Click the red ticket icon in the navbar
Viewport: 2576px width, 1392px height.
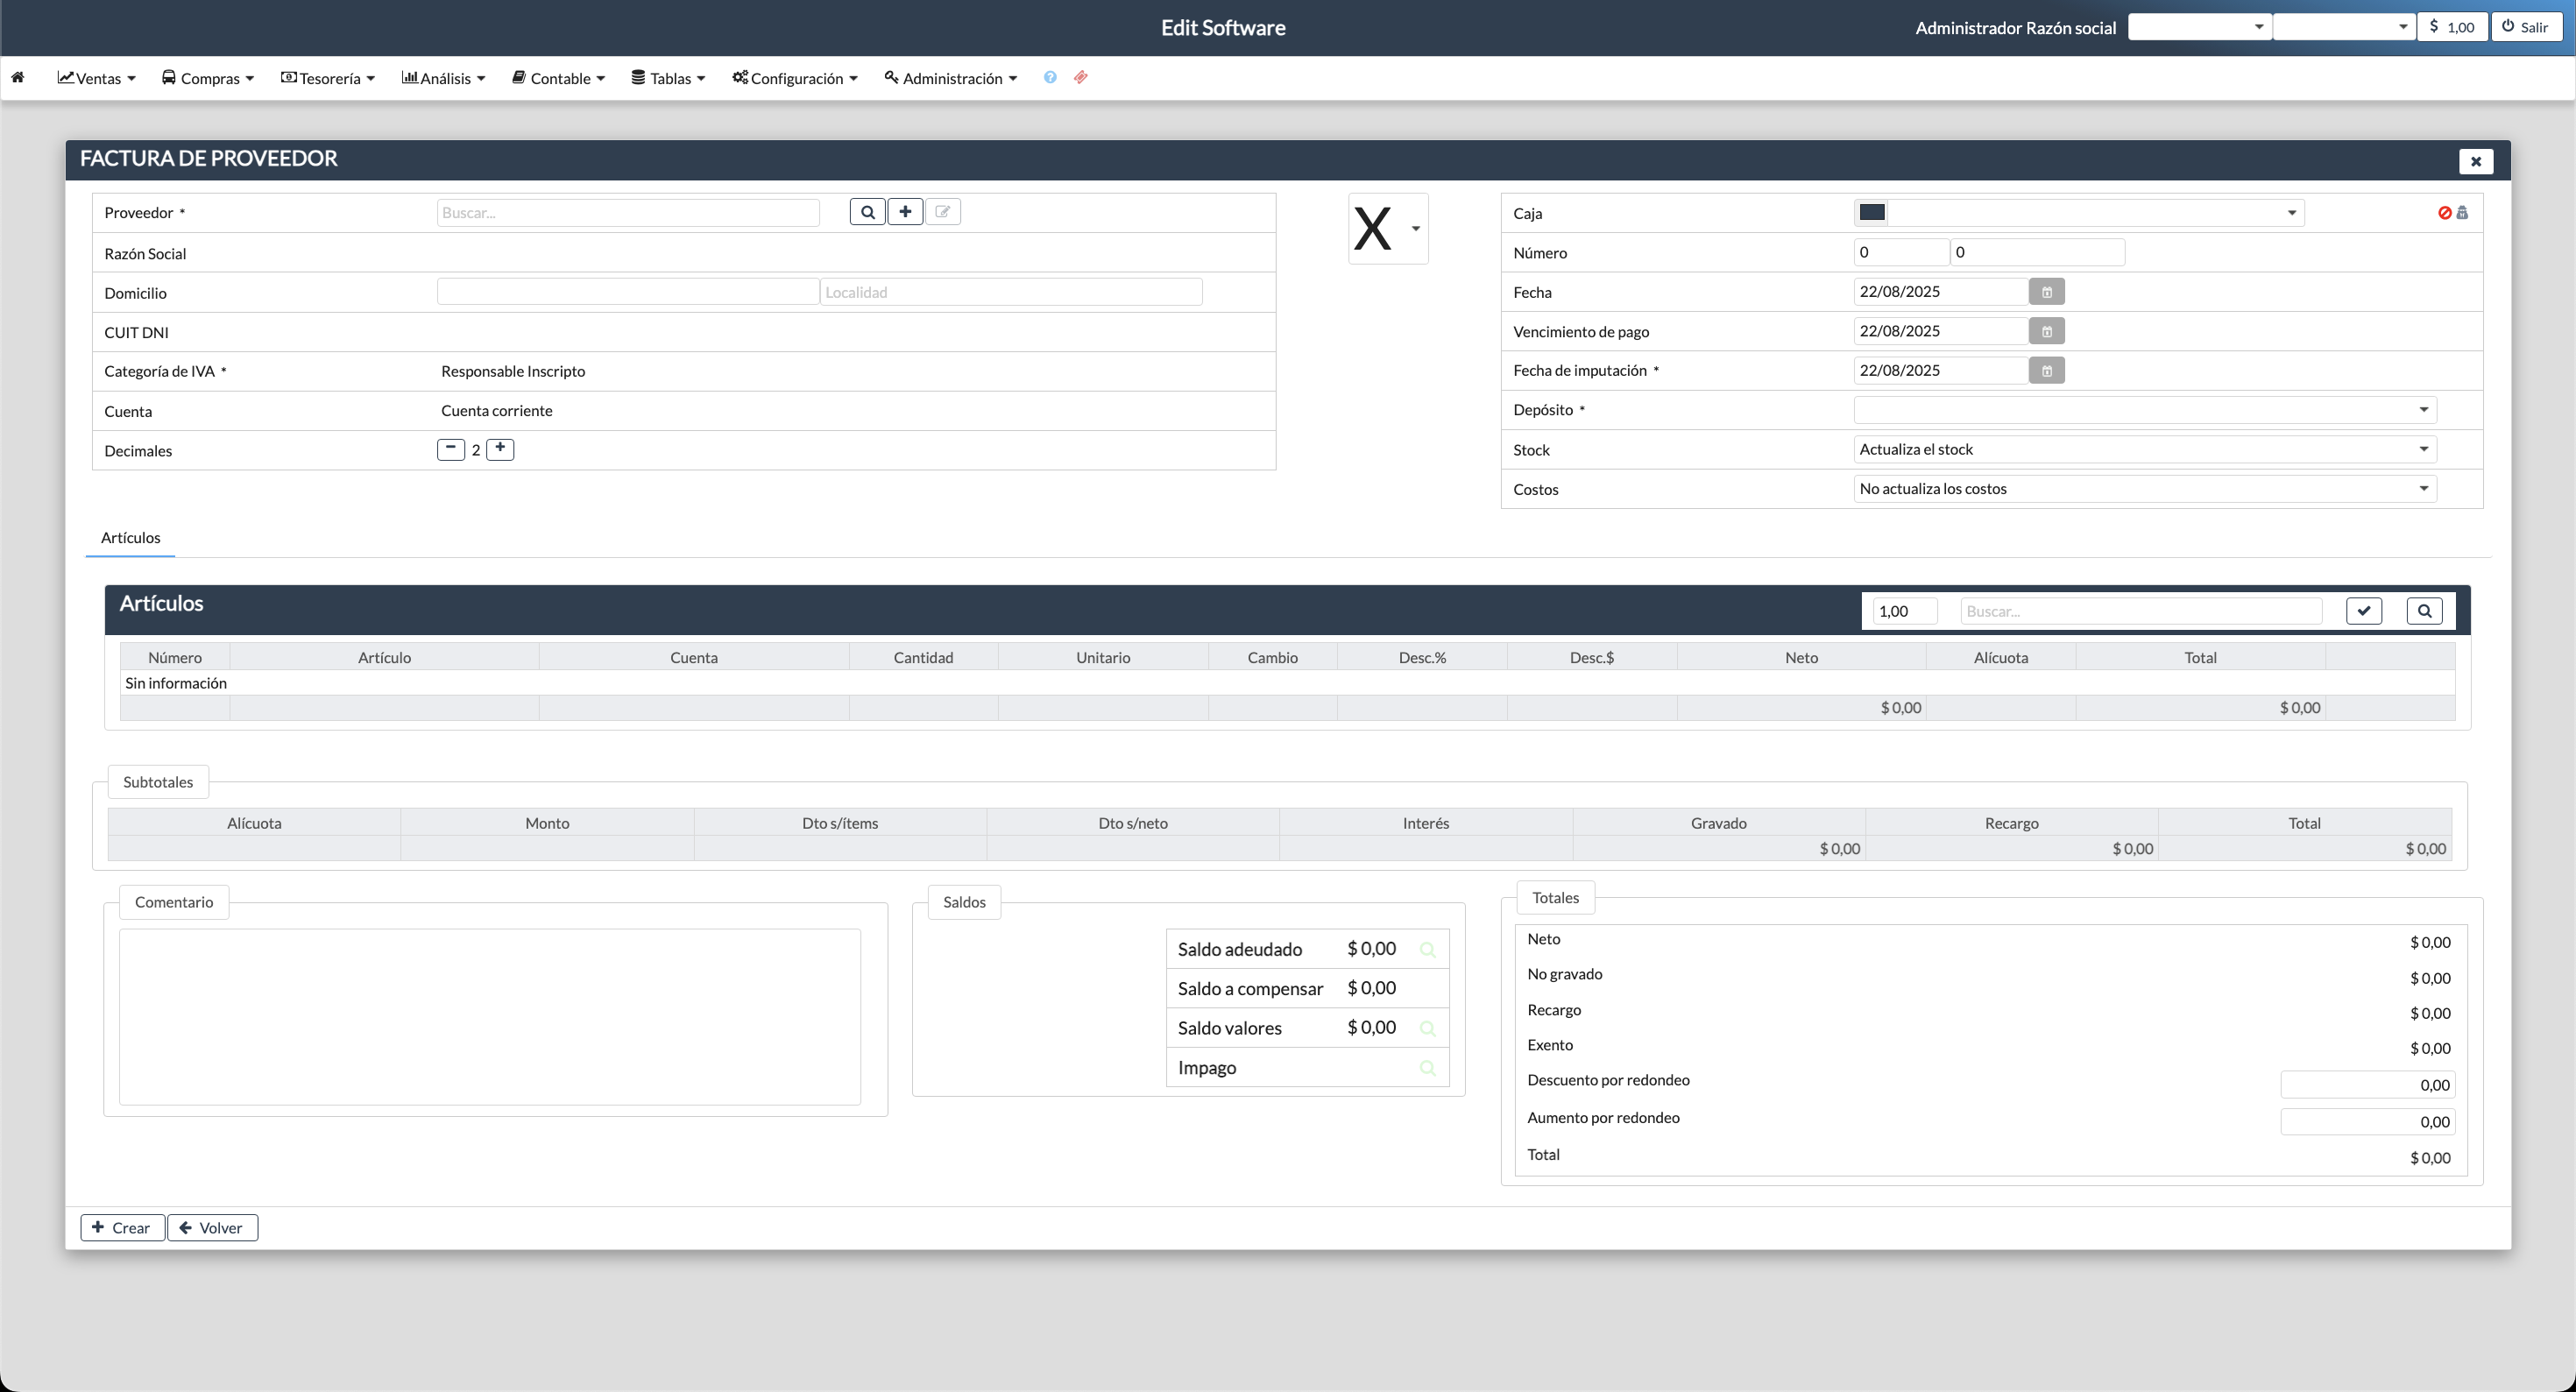(x=1080, y=77)
